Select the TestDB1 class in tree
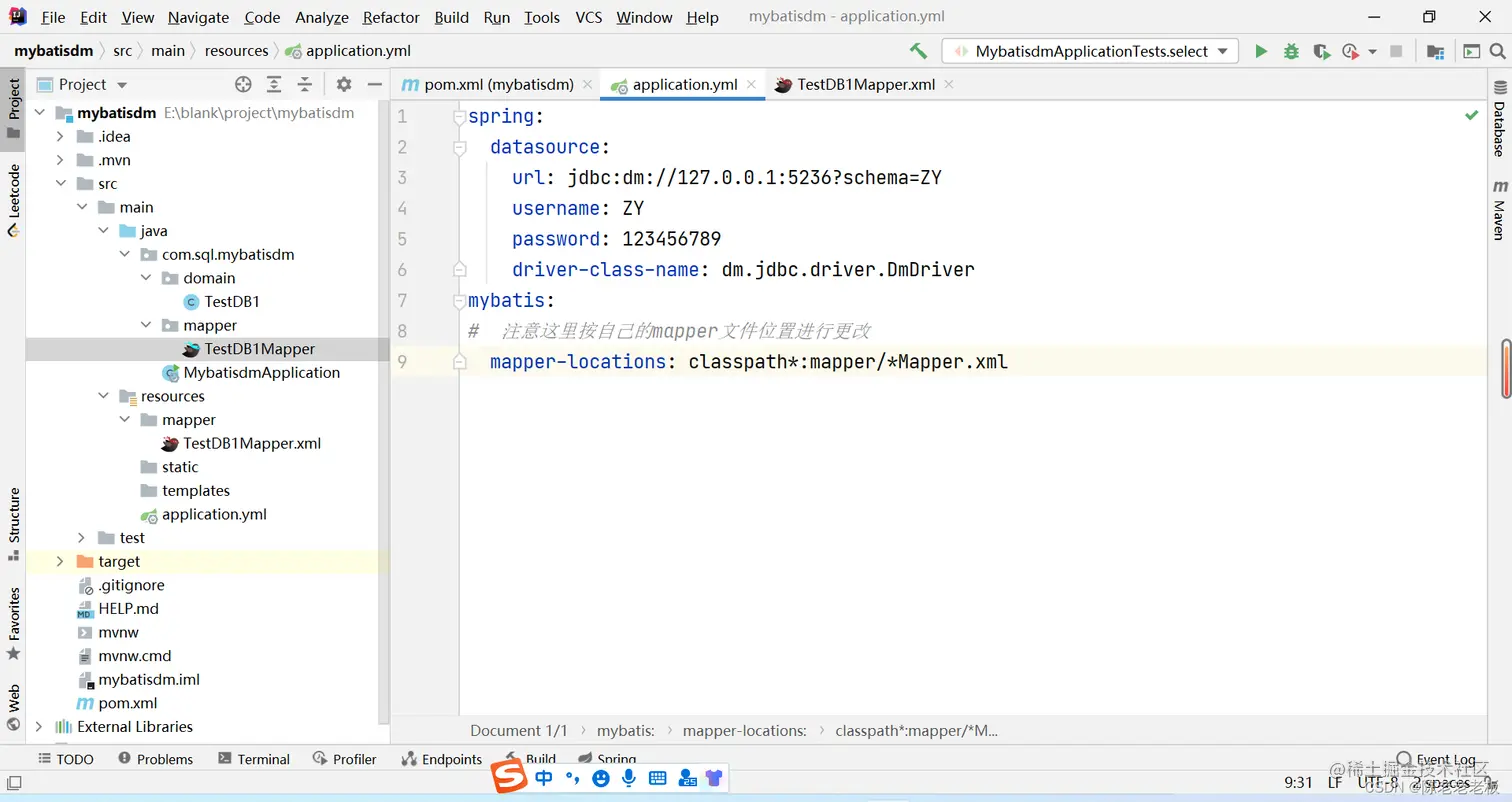 point(222,302)
